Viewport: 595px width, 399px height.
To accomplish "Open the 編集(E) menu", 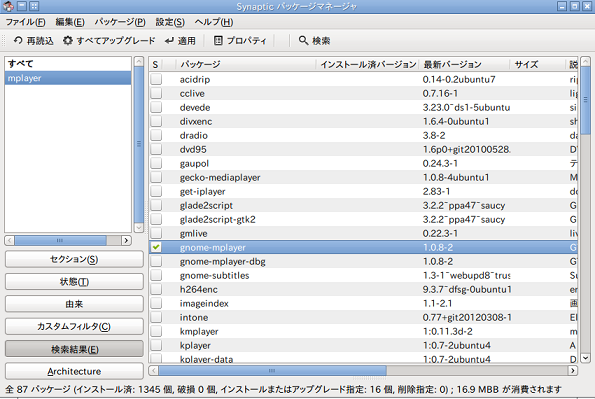I will pyautogui.click(x=70, y=22).
